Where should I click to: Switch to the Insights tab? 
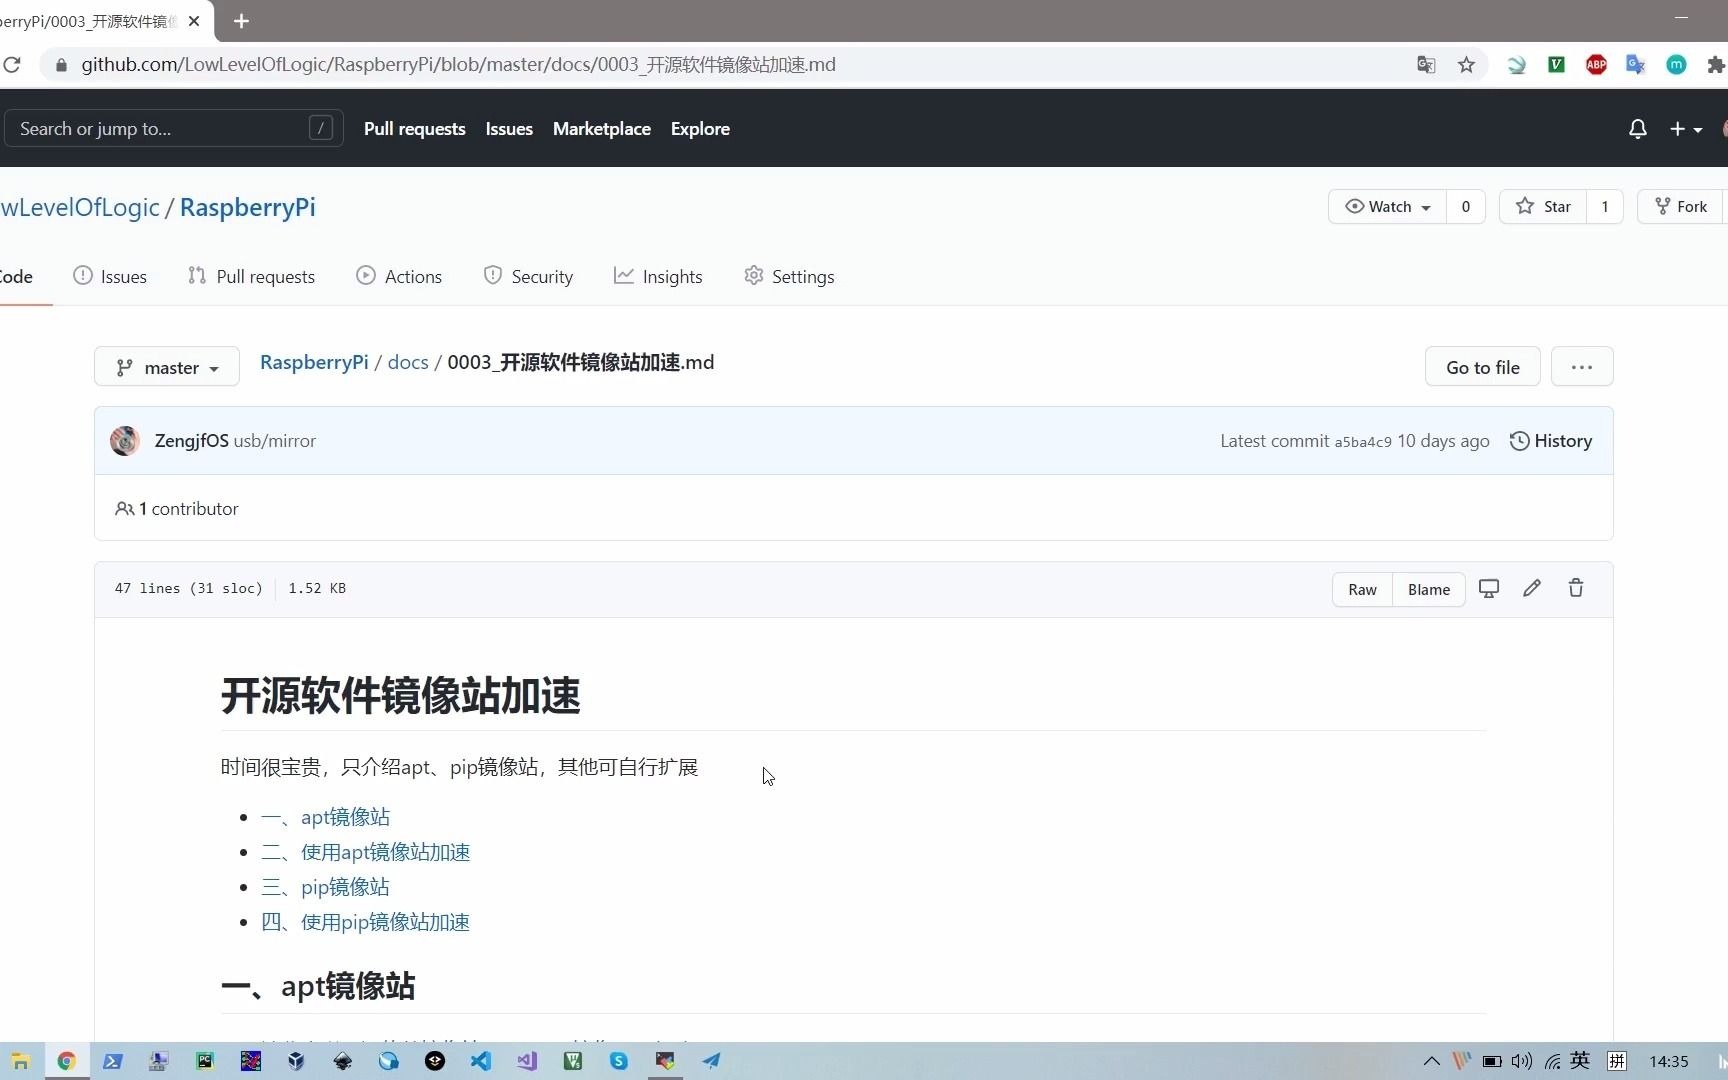coord(658,277)
